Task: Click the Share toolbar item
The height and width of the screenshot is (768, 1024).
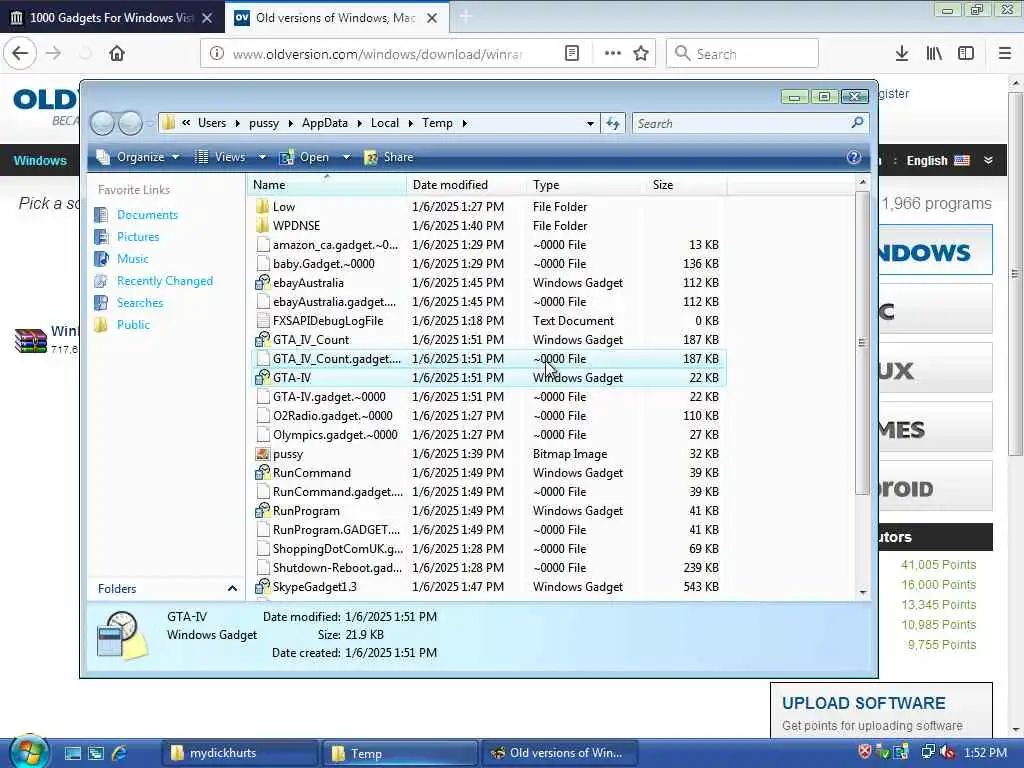Action: click(389, 157)
